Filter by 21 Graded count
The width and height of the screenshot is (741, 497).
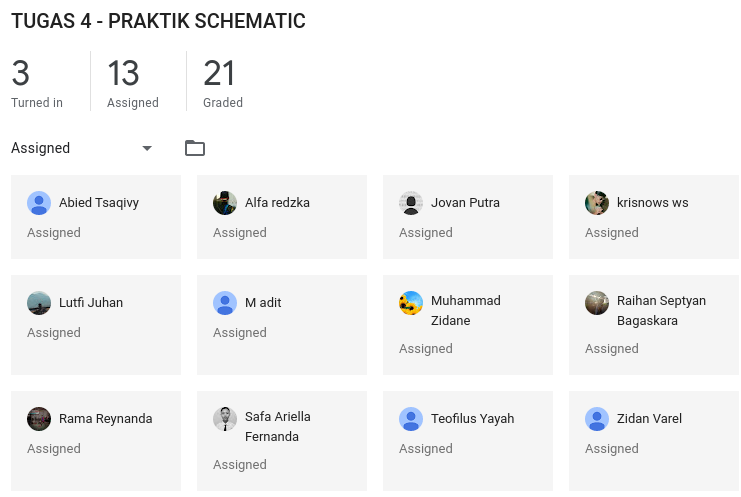point(223,82)
